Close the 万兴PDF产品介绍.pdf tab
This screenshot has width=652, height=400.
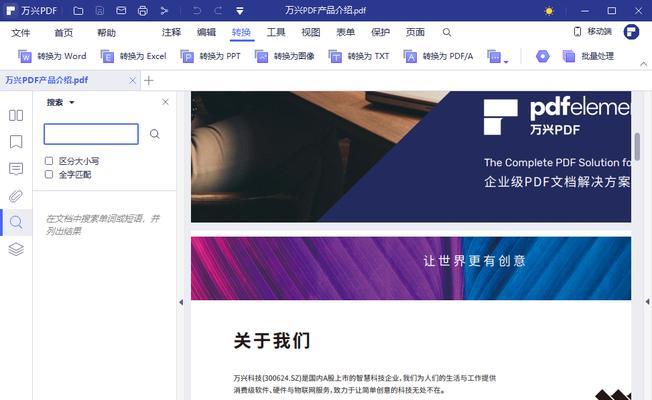pos(132,81)
